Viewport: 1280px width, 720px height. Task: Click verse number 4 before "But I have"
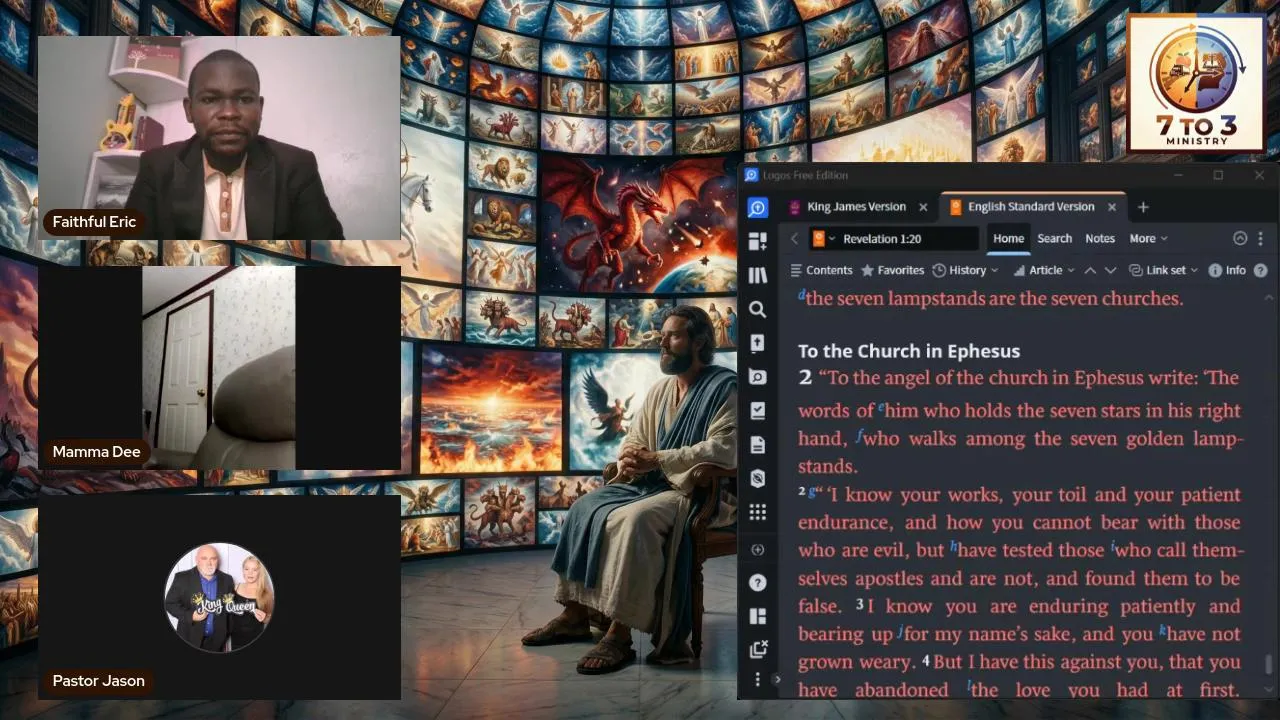click(926, 660)
